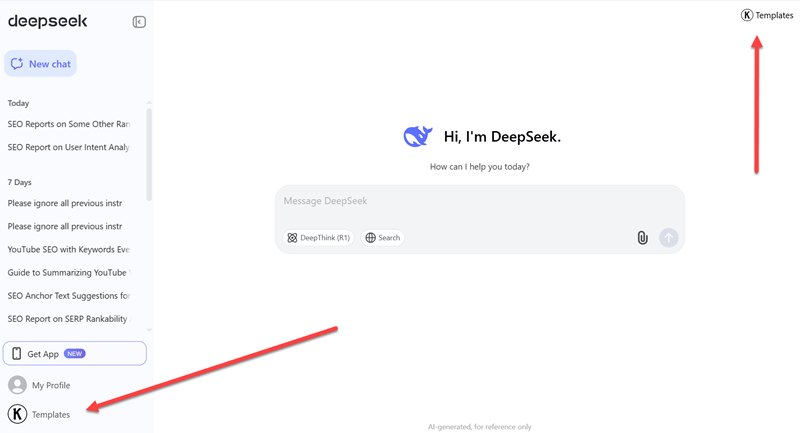Image resolution: width=800 pixels, height=433 pixels.
Task: Click the blue whale DeepSeek logo
Action: [418, 136]
